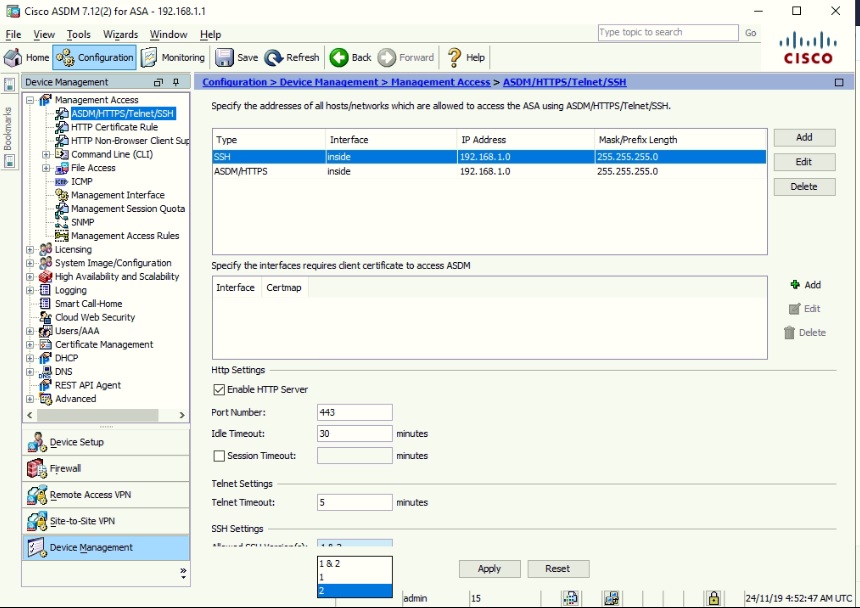The height and width of the screenshot is (608, 860).
Task: Open the View menu
Action: (x=44, y=35)
